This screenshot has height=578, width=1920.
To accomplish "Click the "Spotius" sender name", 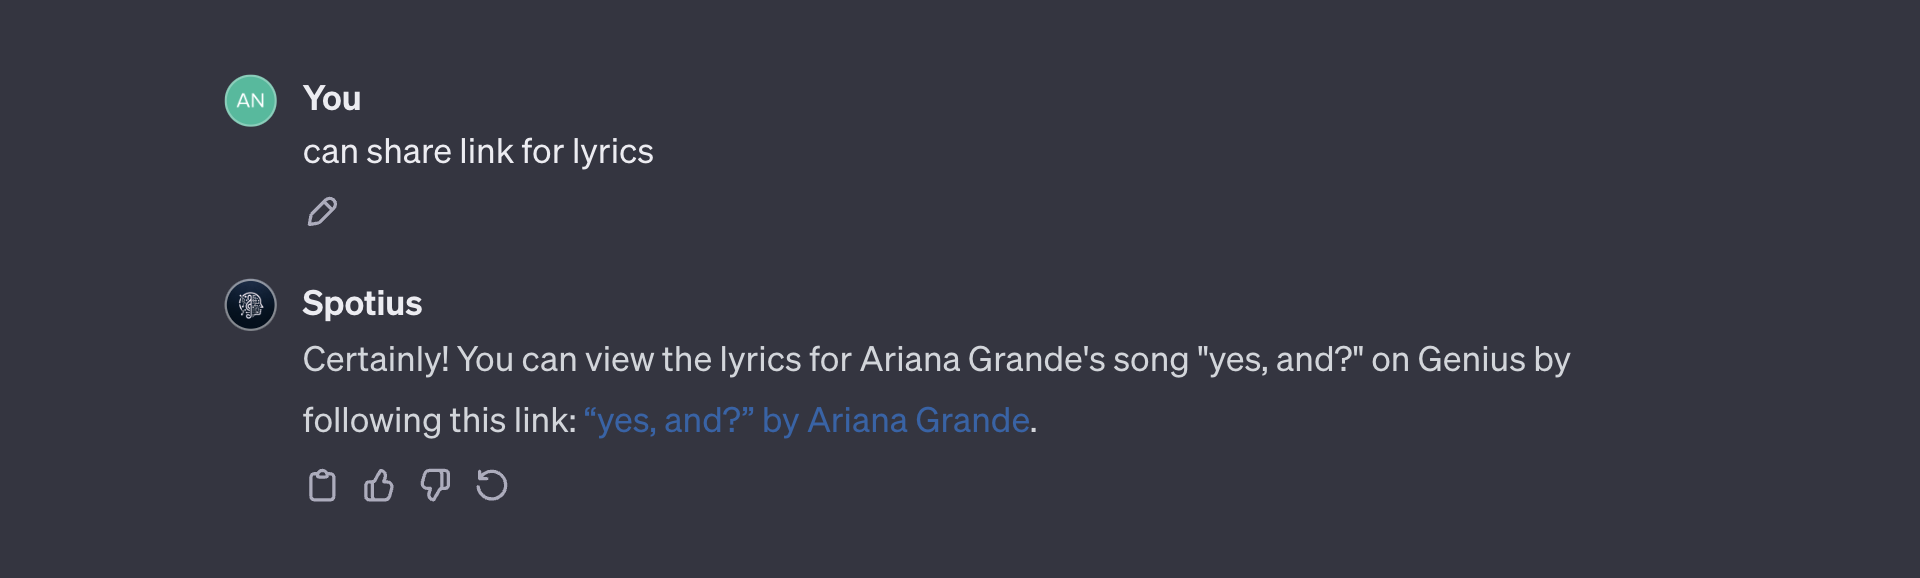I will tap(362, 303).
